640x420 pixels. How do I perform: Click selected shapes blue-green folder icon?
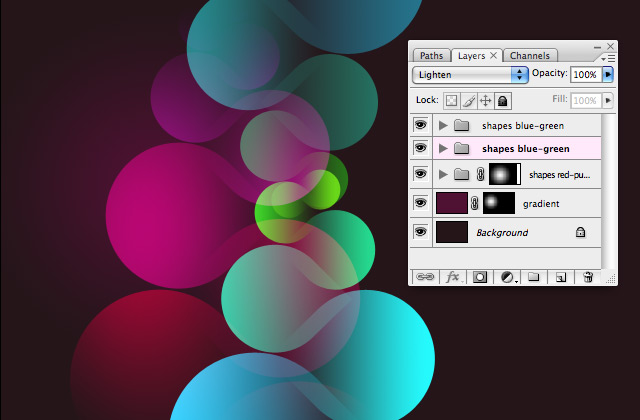click(x=461, y=149)
